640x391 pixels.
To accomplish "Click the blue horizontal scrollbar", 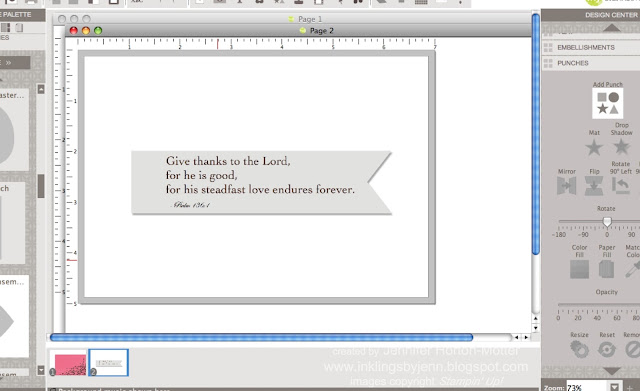I will 261,338.
